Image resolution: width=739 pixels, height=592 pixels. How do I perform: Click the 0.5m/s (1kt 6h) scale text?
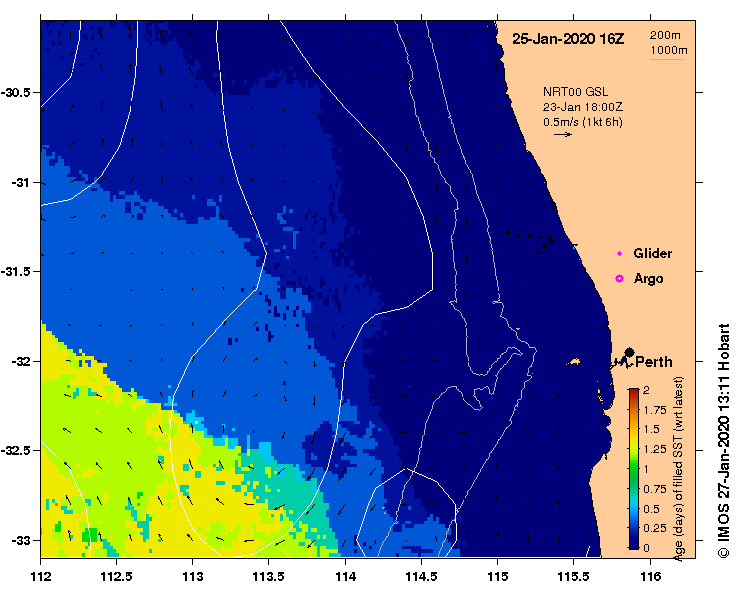(x=583, y=122)
